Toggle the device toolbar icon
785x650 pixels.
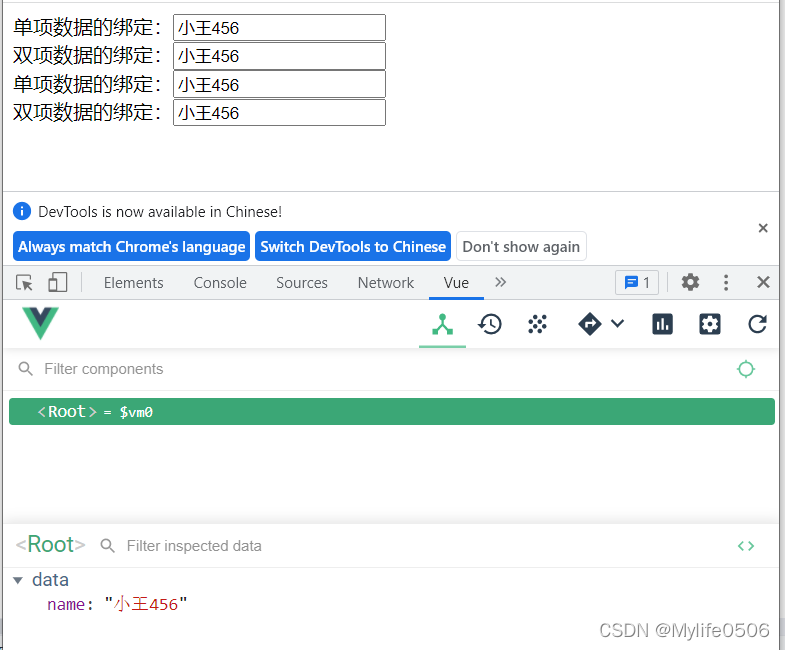[x=58, y=282]
